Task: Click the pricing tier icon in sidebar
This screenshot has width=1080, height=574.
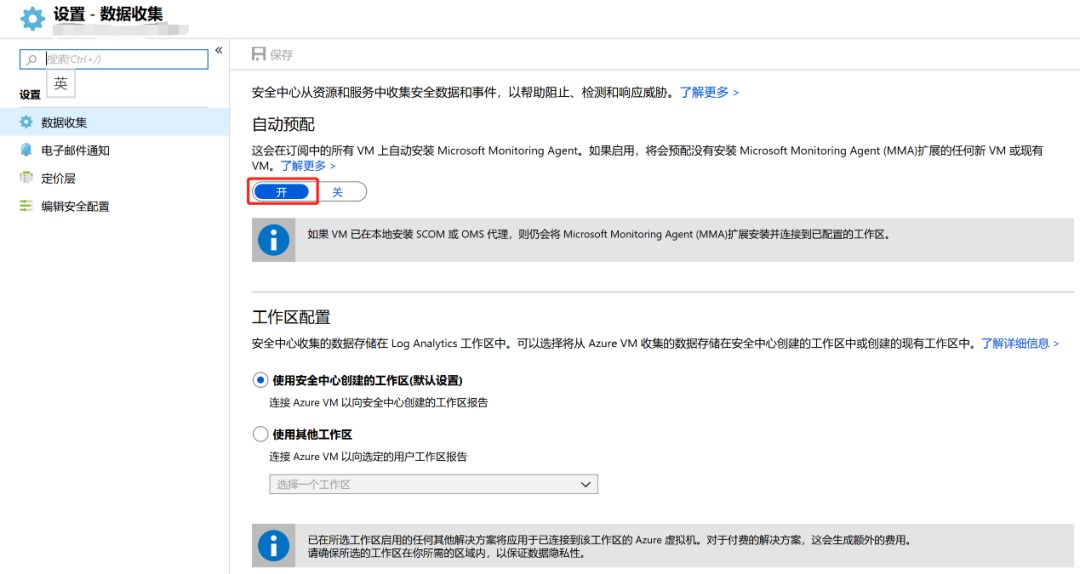Action: point(26,178)
